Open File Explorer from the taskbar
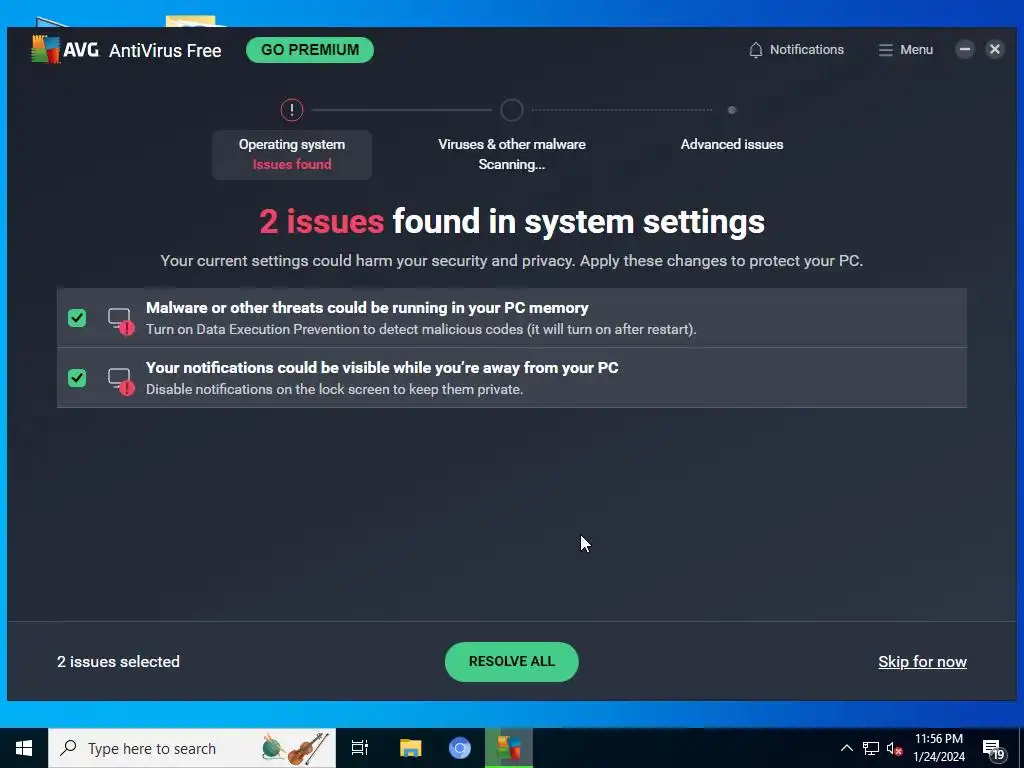1024x768 pixels. point(410,748)
